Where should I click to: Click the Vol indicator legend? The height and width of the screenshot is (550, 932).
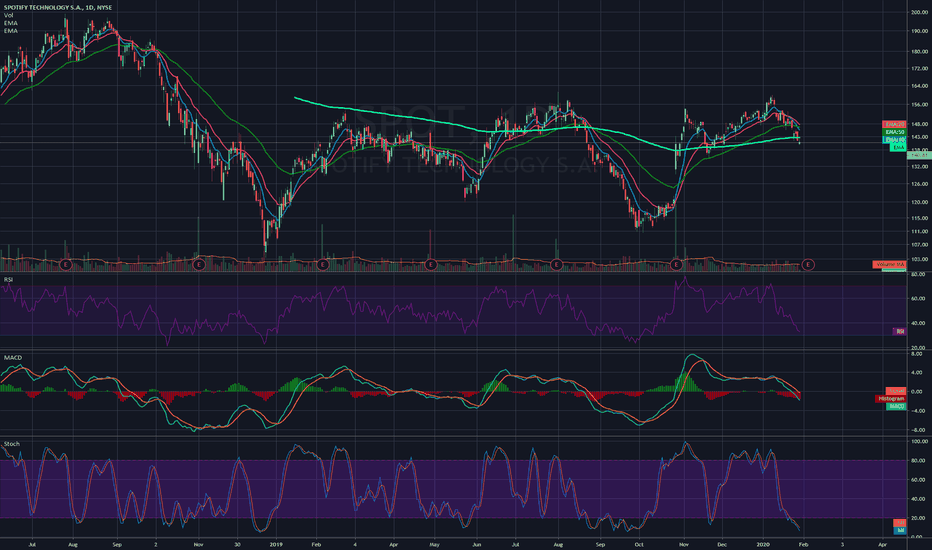(8, 15)
